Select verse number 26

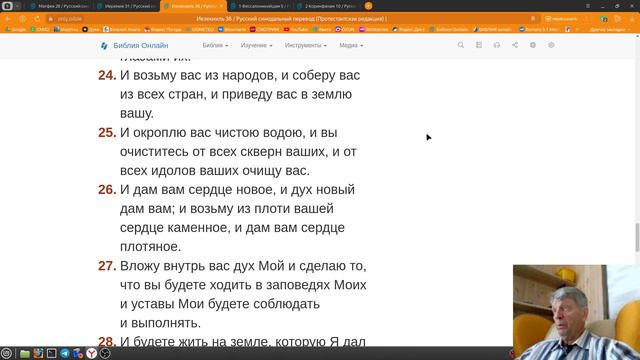coord(107,189)
